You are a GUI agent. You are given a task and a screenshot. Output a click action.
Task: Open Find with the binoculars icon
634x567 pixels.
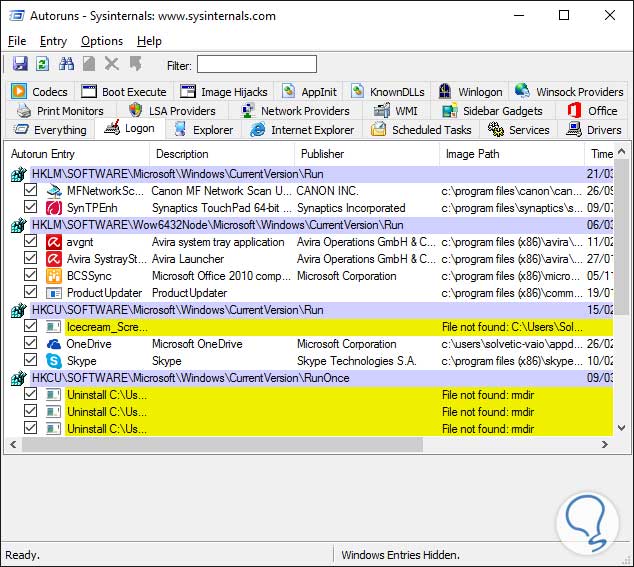tap(67, 64)
